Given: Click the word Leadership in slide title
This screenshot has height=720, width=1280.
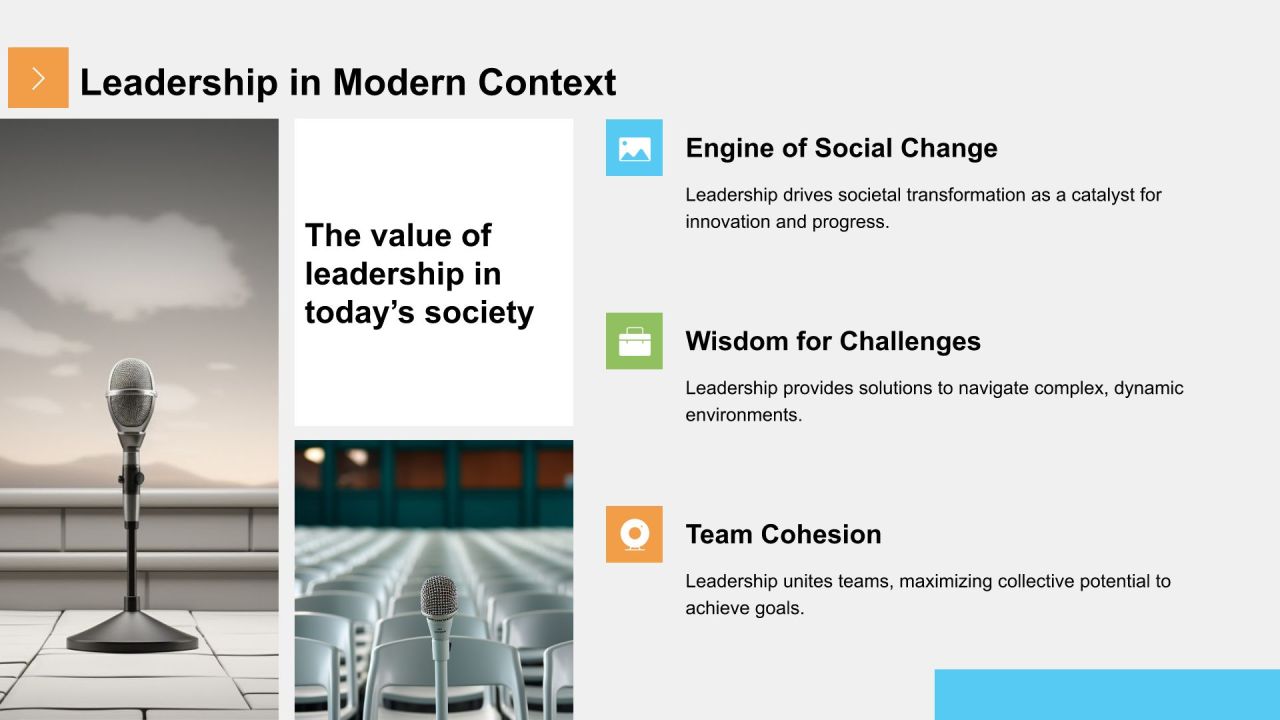Looking at the screenshot, I should 179,82.
